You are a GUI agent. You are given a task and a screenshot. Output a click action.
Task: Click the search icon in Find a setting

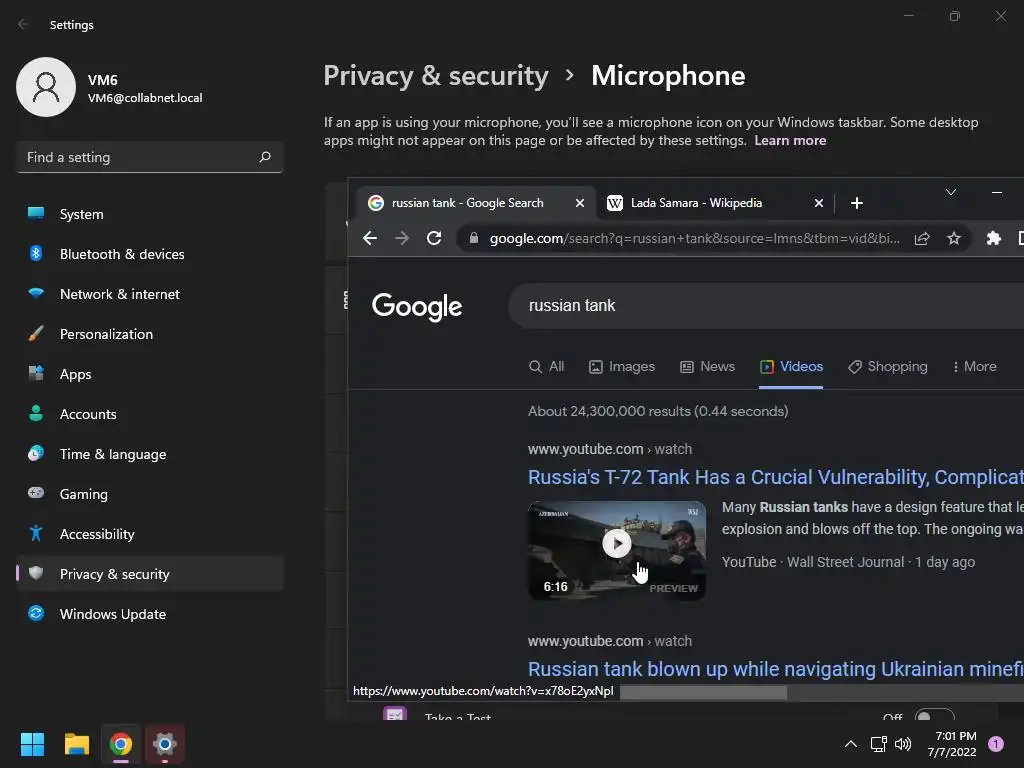pyautogui.click(x=264, y=157)
